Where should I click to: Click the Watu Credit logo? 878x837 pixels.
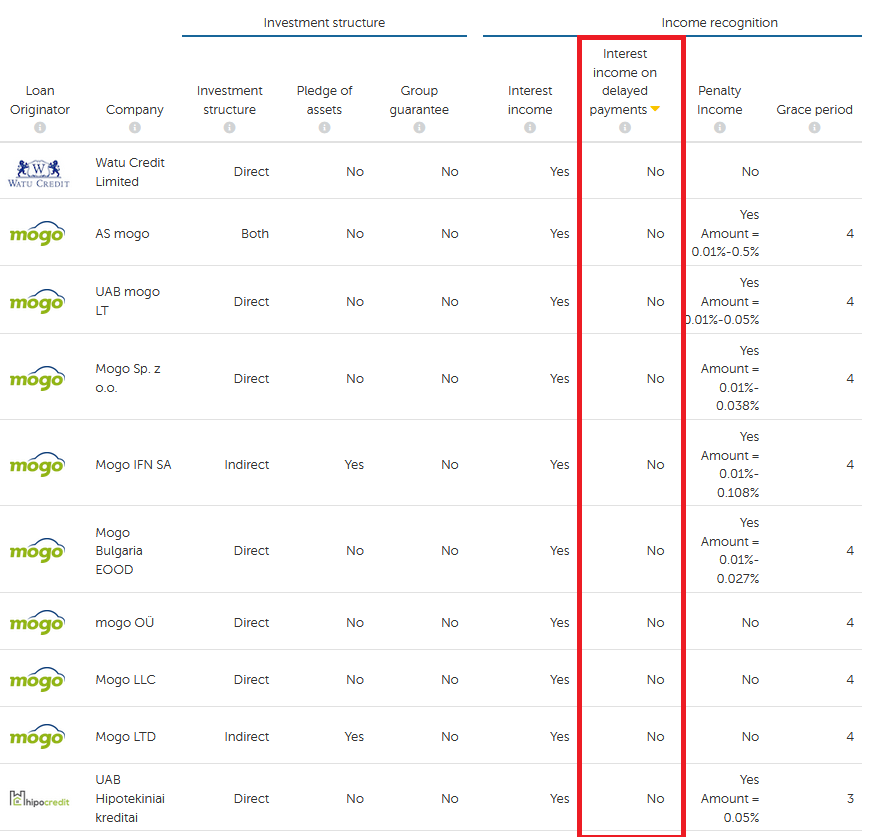click(x=39, y=172)
